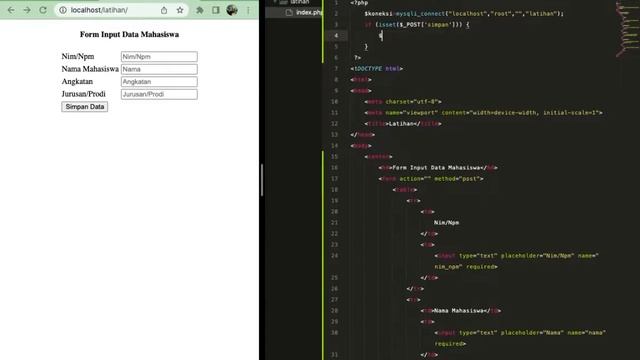This screenshot has width=640, height=360.
Task: Focus the Angkatan input field
Action: 159,82
